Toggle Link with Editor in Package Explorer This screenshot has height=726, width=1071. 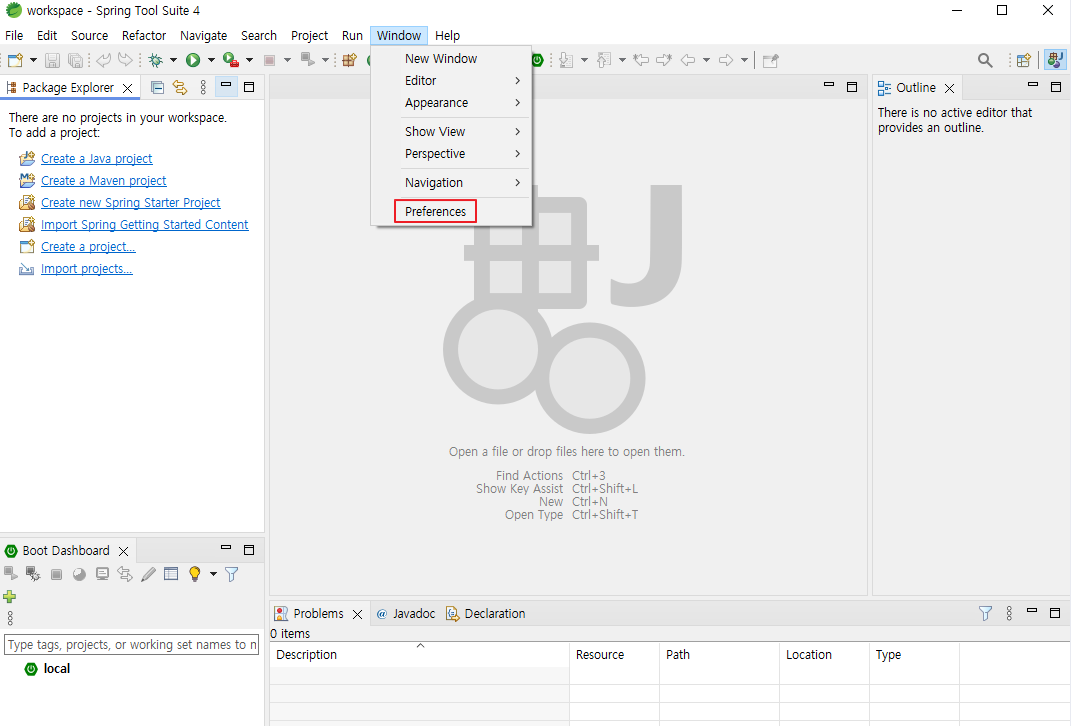180,87
